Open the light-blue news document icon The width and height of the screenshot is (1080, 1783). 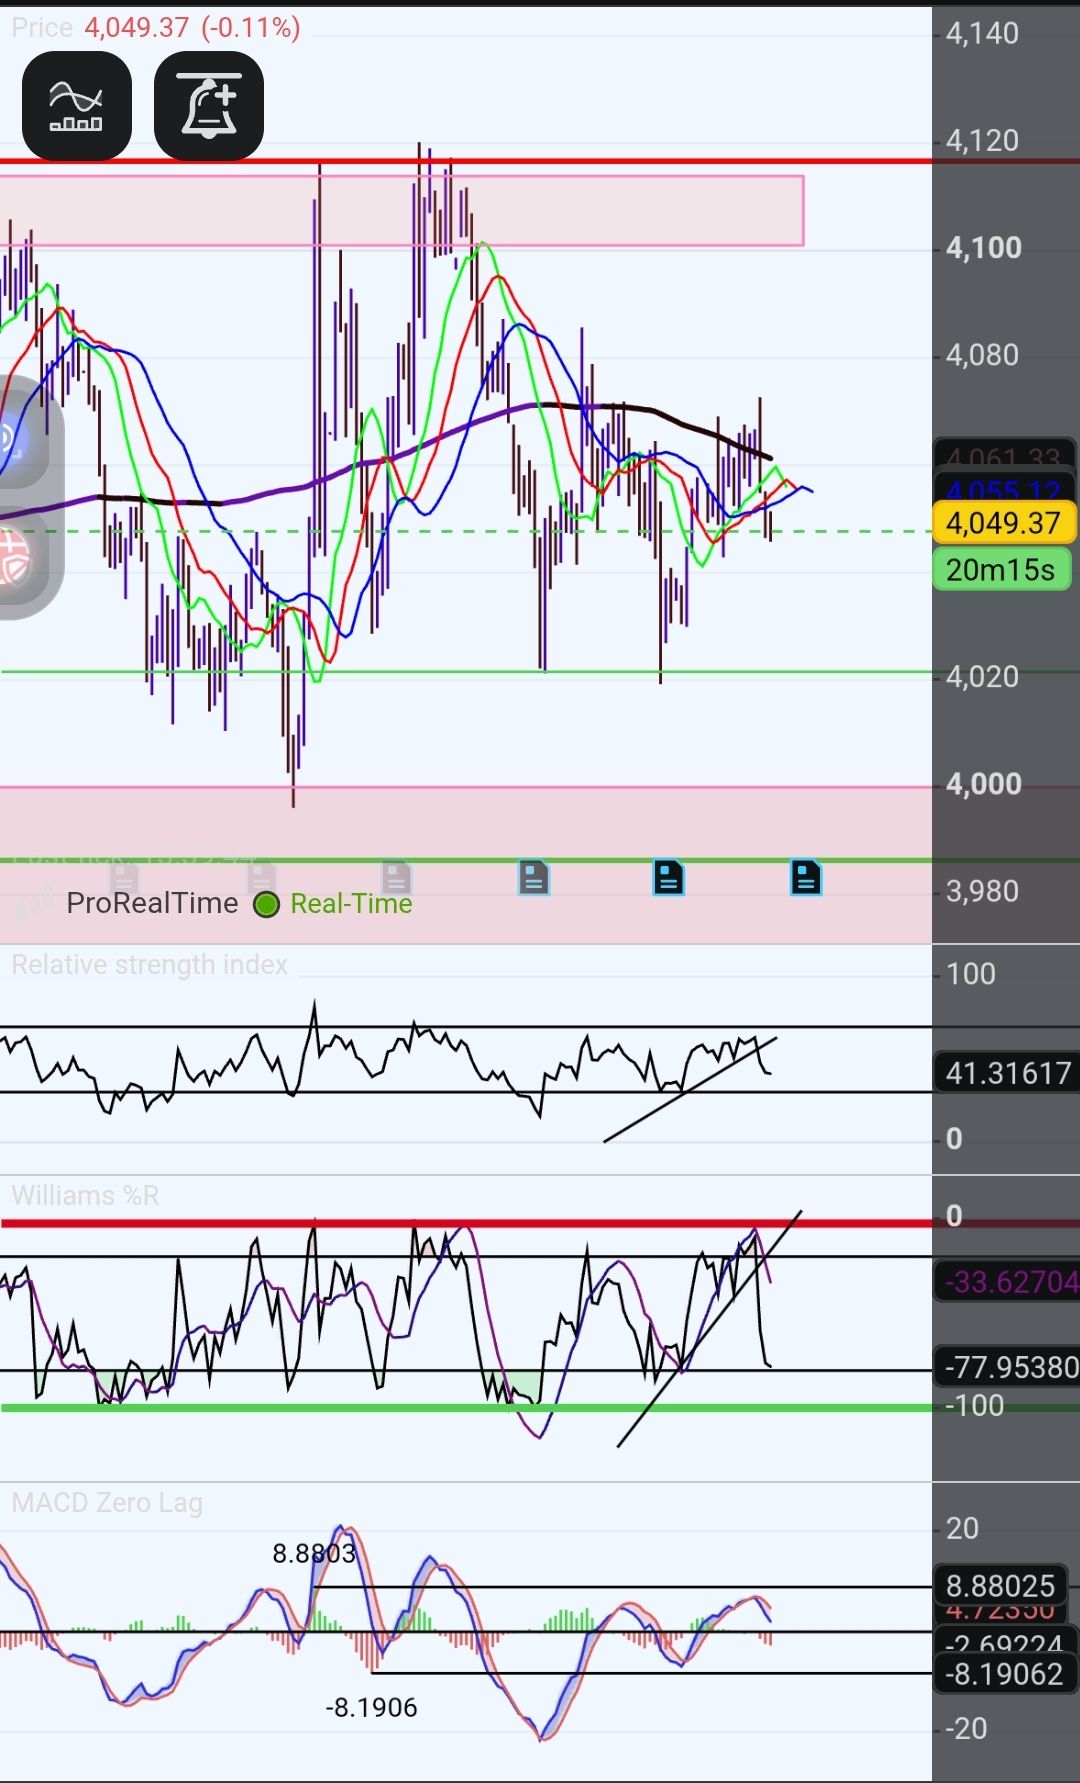point(534,877)
